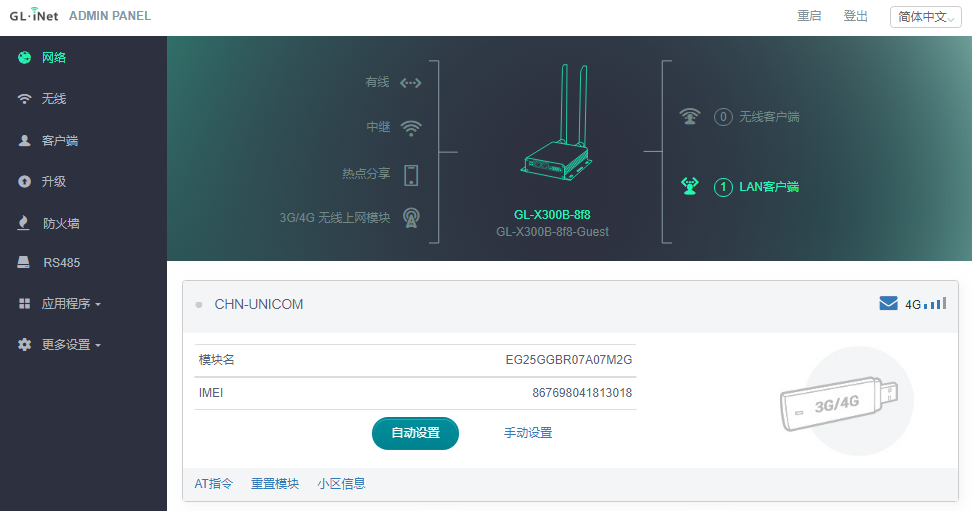Expand the 更多设置 more settings menu
This screenshot has height=511, width=972.
[71, 344]
